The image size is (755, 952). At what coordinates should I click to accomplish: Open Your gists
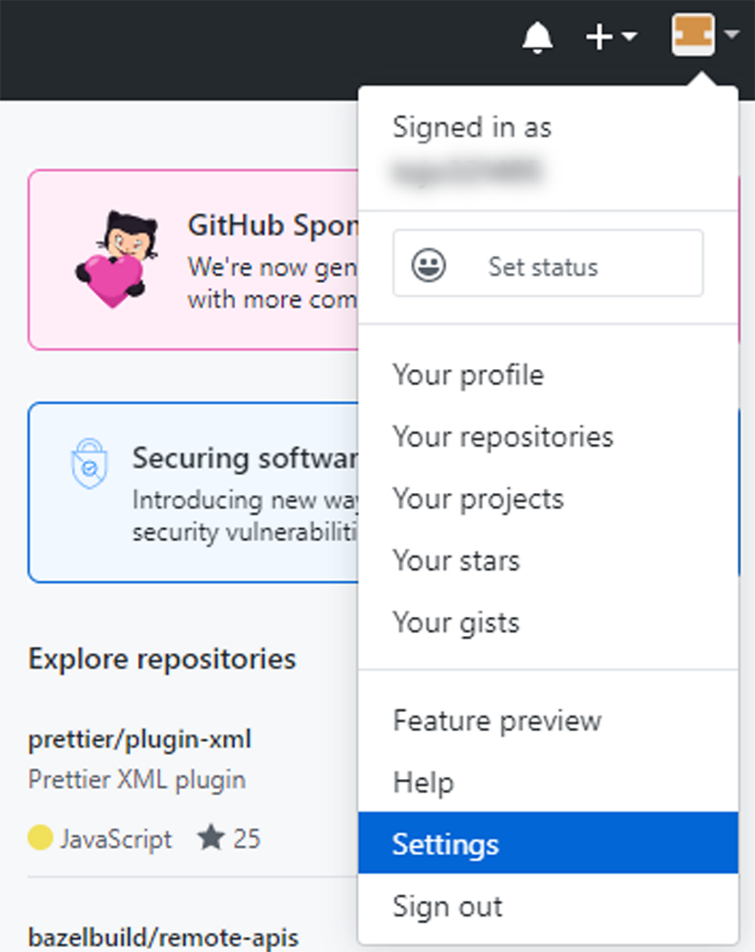(456, 623)
